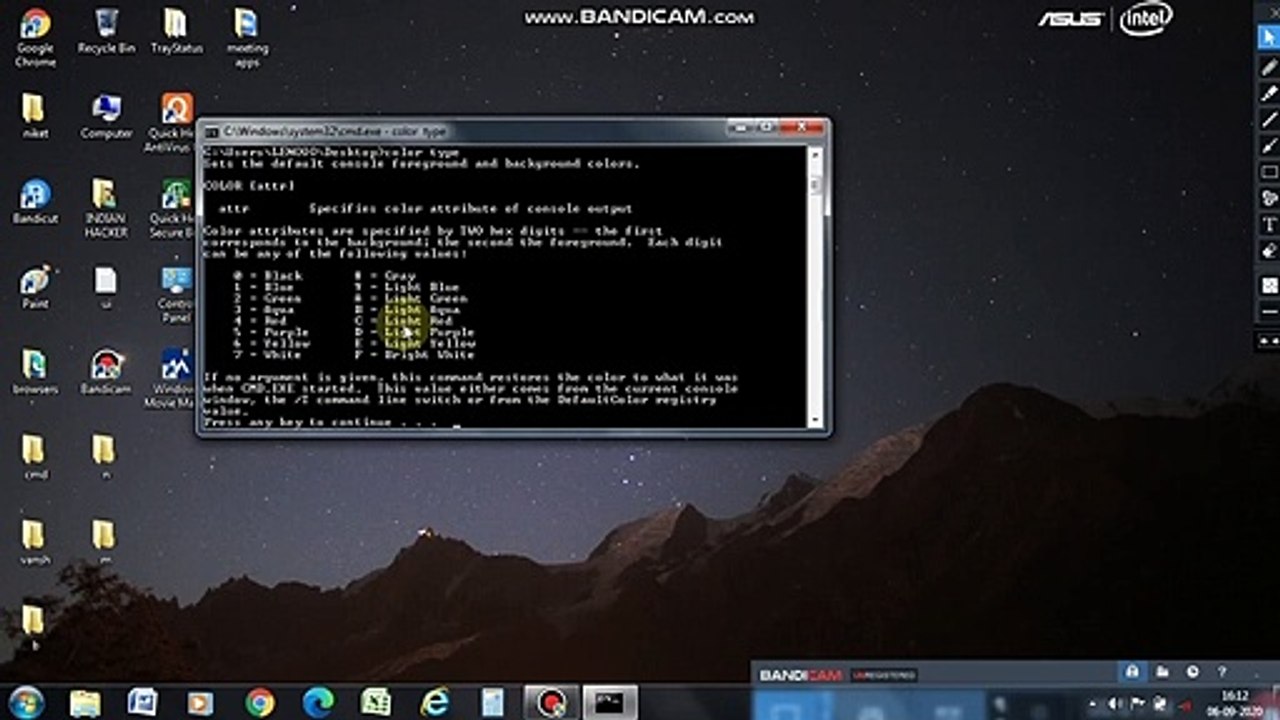Open the INDIAN HACKER folder
The width and height of the screenshot is (1280, 720).
click(x=105, y=208)
